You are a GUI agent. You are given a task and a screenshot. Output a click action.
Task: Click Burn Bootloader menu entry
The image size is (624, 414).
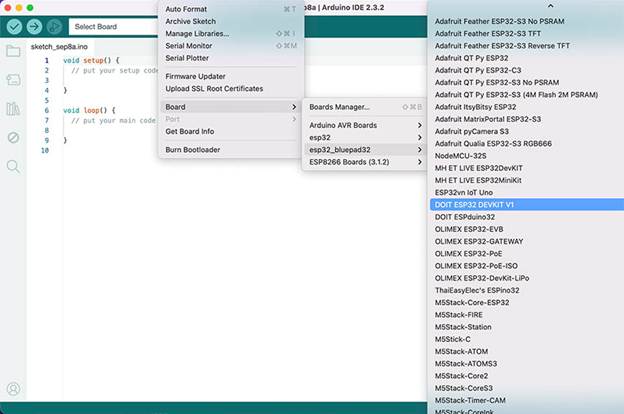pos(195,150)
